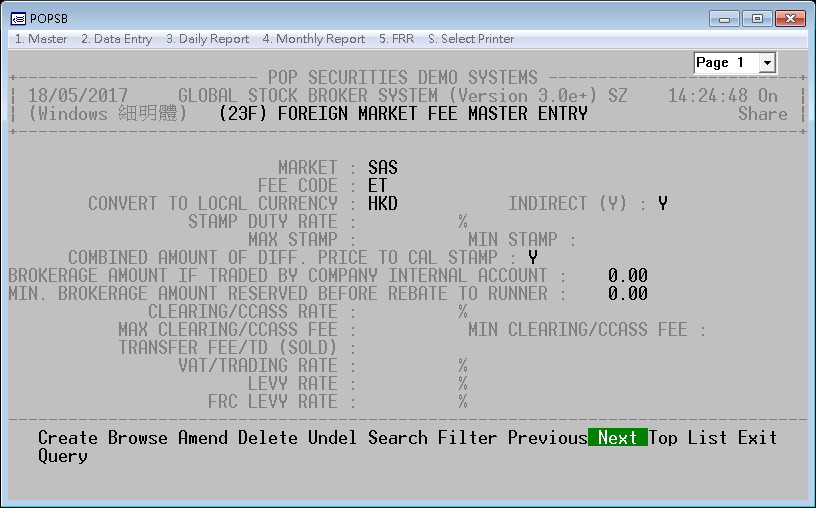Viewport: 817px width, 508px height.
Task: Click the time 14:24:48
Action: tap(708, 96)
